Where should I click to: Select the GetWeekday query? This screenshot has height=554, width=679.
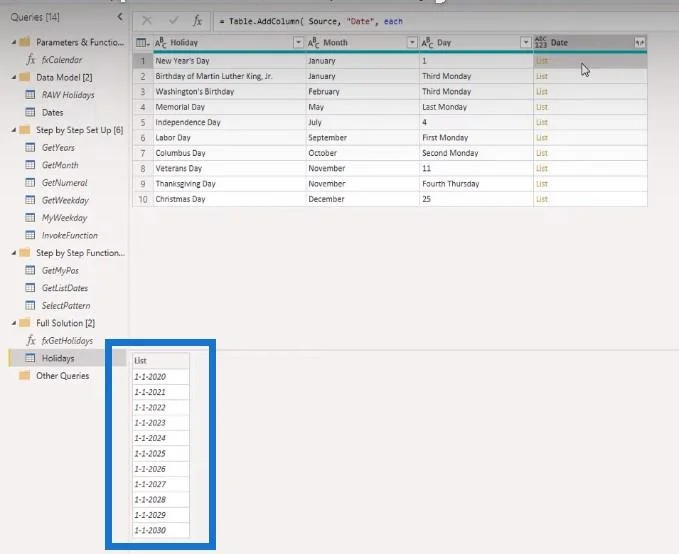click(65, 200)
